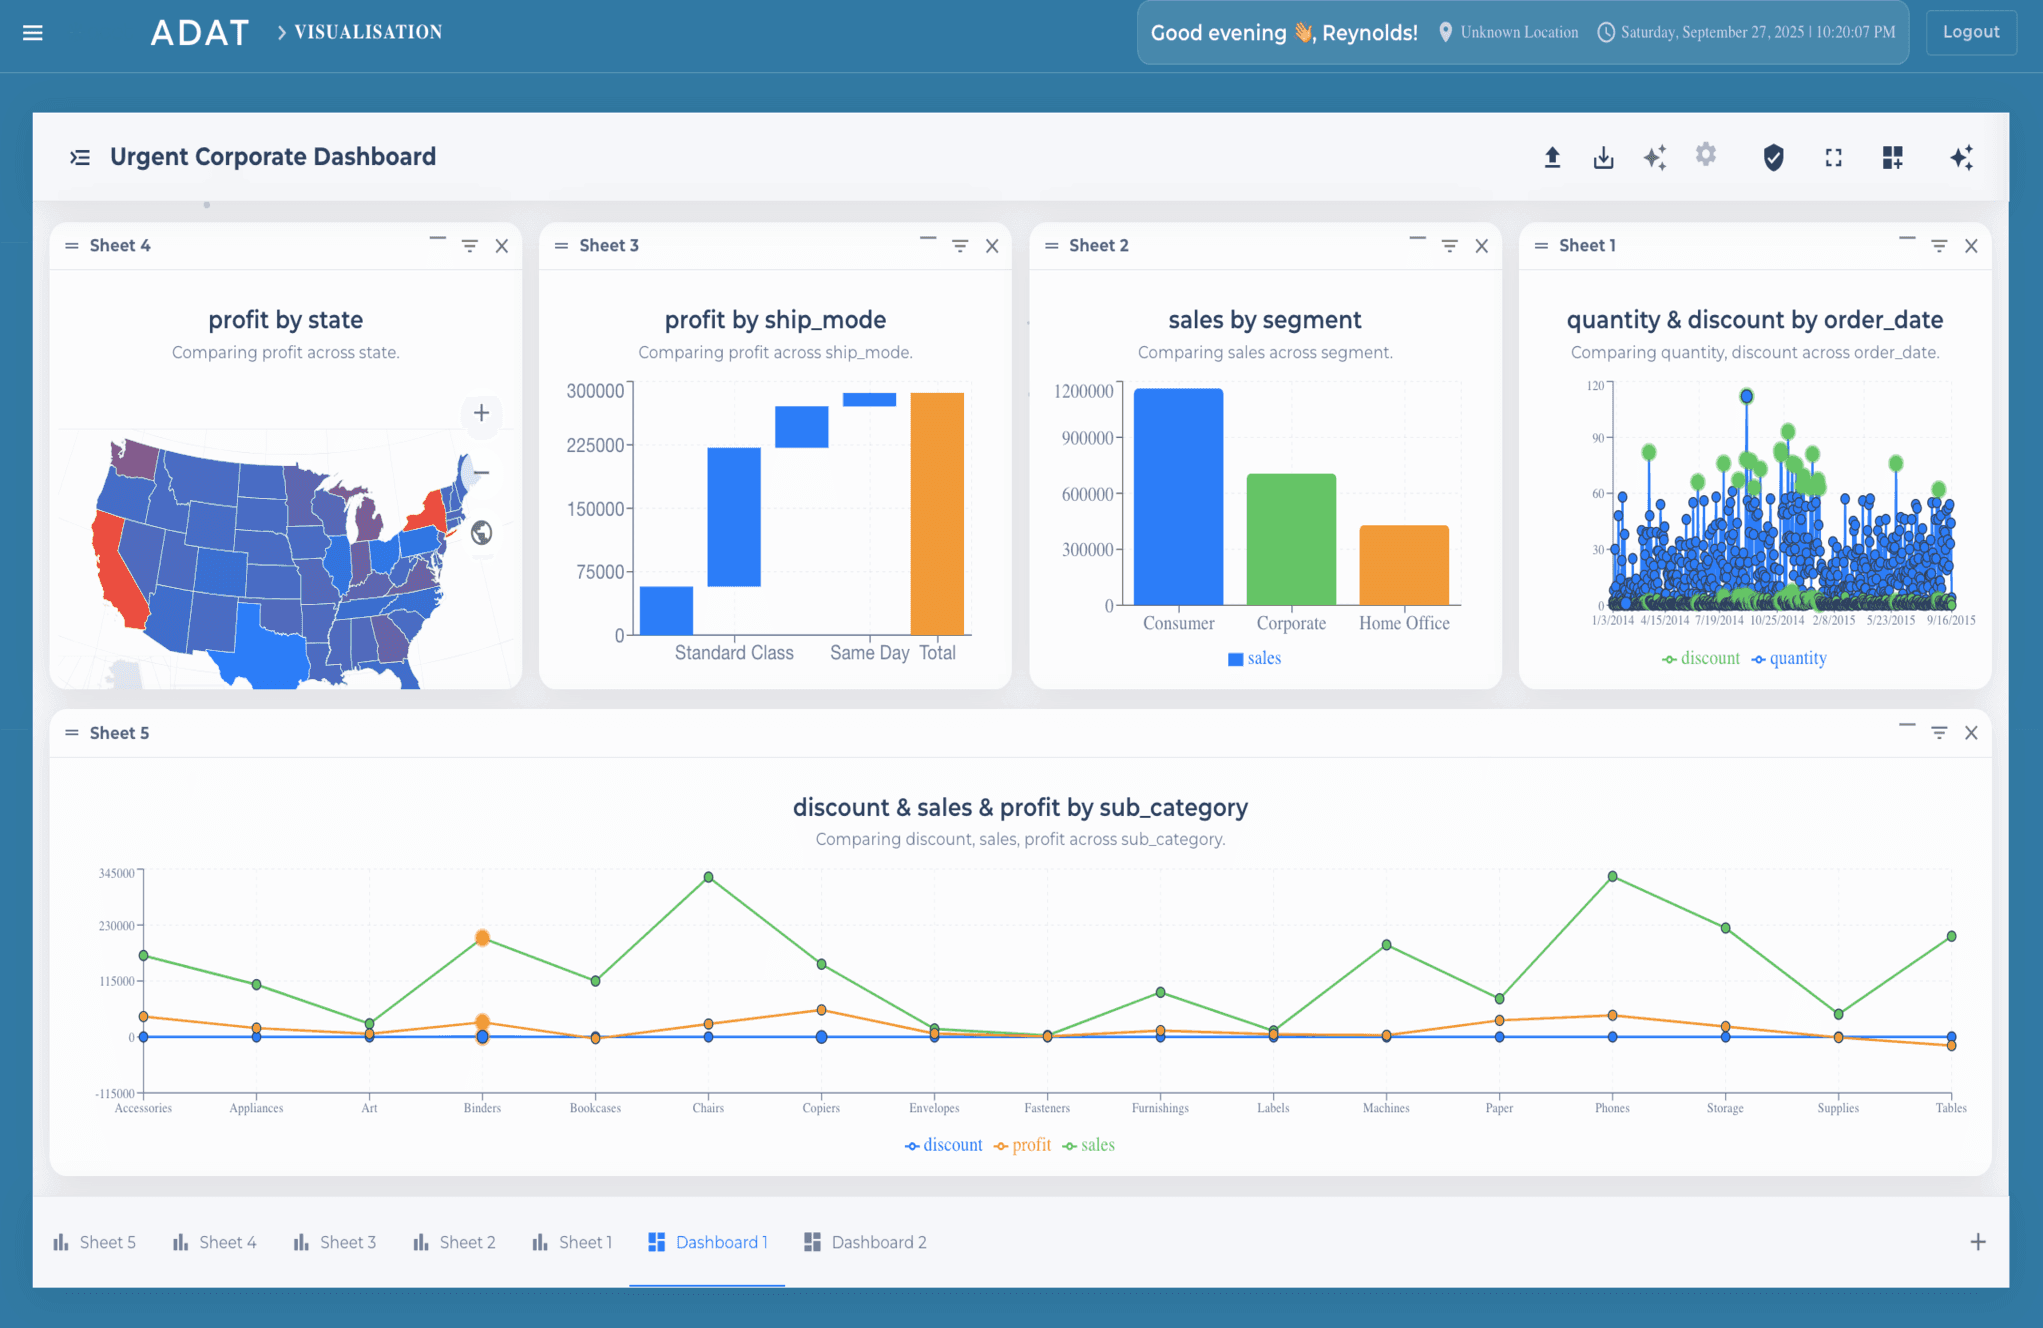Screen dimensions: 2043x1328
Task: Close the Sheet 2 panel
Action: coord(1482,246)
